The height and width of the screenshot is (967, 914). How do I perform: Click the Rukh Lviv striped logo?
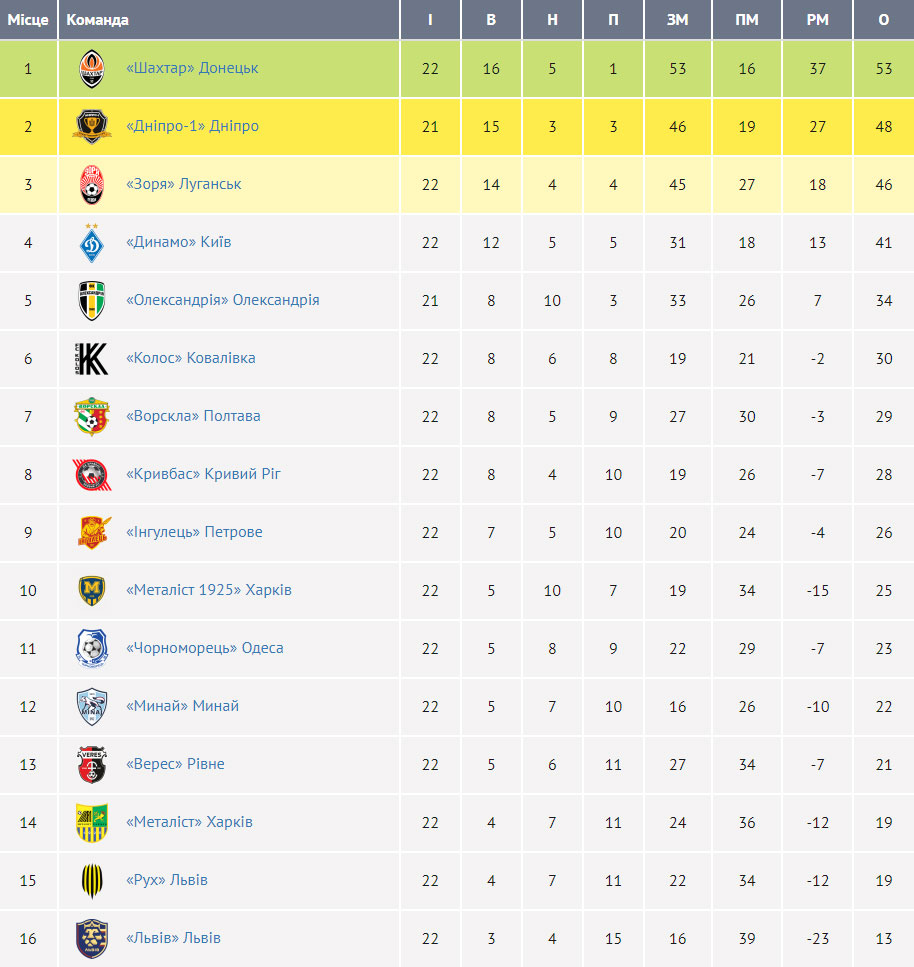point(92,881)
